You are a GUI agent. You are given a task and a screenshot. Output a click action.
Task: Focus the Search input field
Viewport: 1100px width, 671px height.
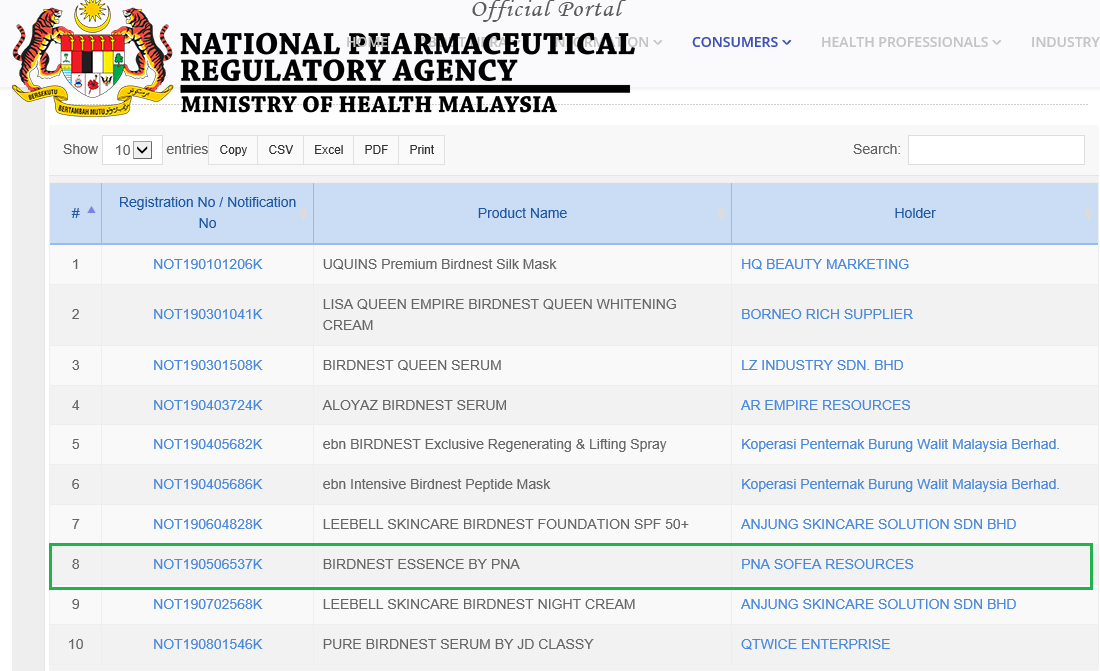(x=996, y=150)
